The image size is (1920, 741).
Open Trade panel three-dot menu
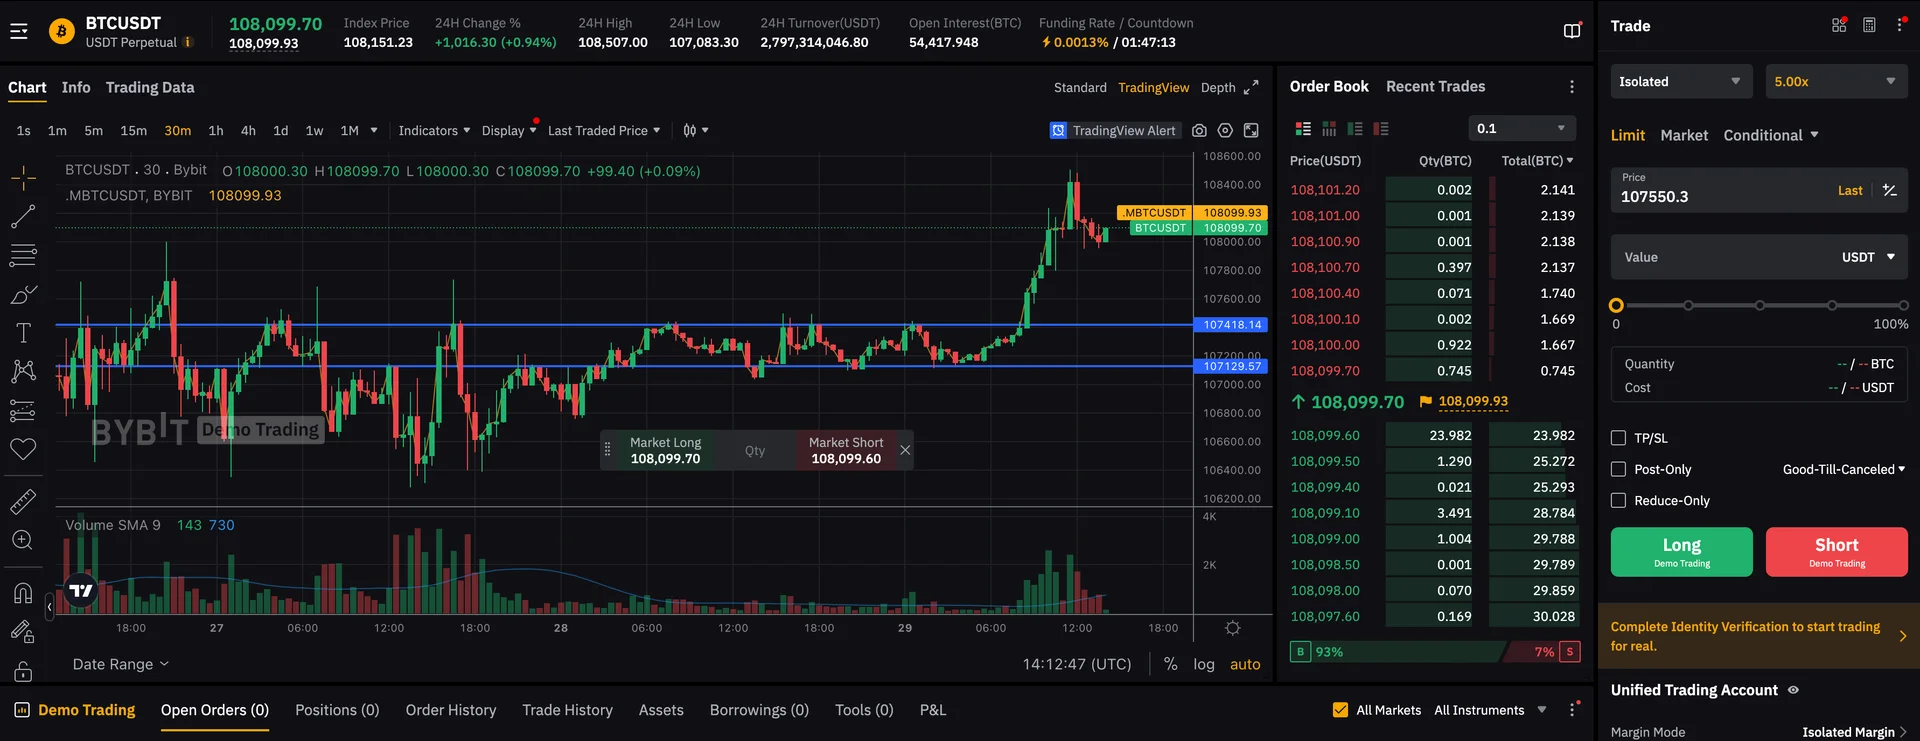click(1900, 25)
